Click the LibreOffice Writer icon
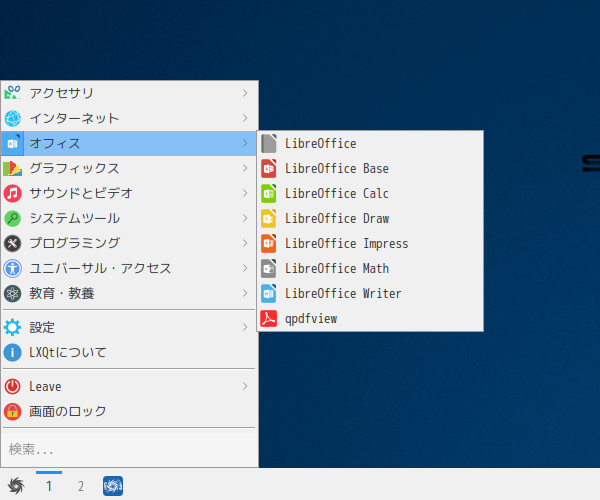 tap(269, 294)
